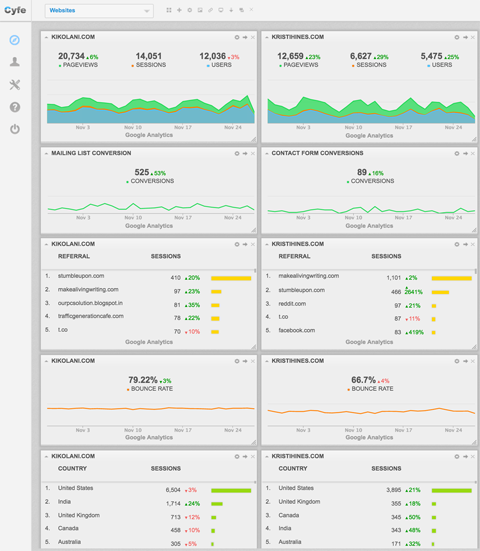
Task: Click the KIKOLANI.COM referral table scrollbar
Action: pos(255,271)
